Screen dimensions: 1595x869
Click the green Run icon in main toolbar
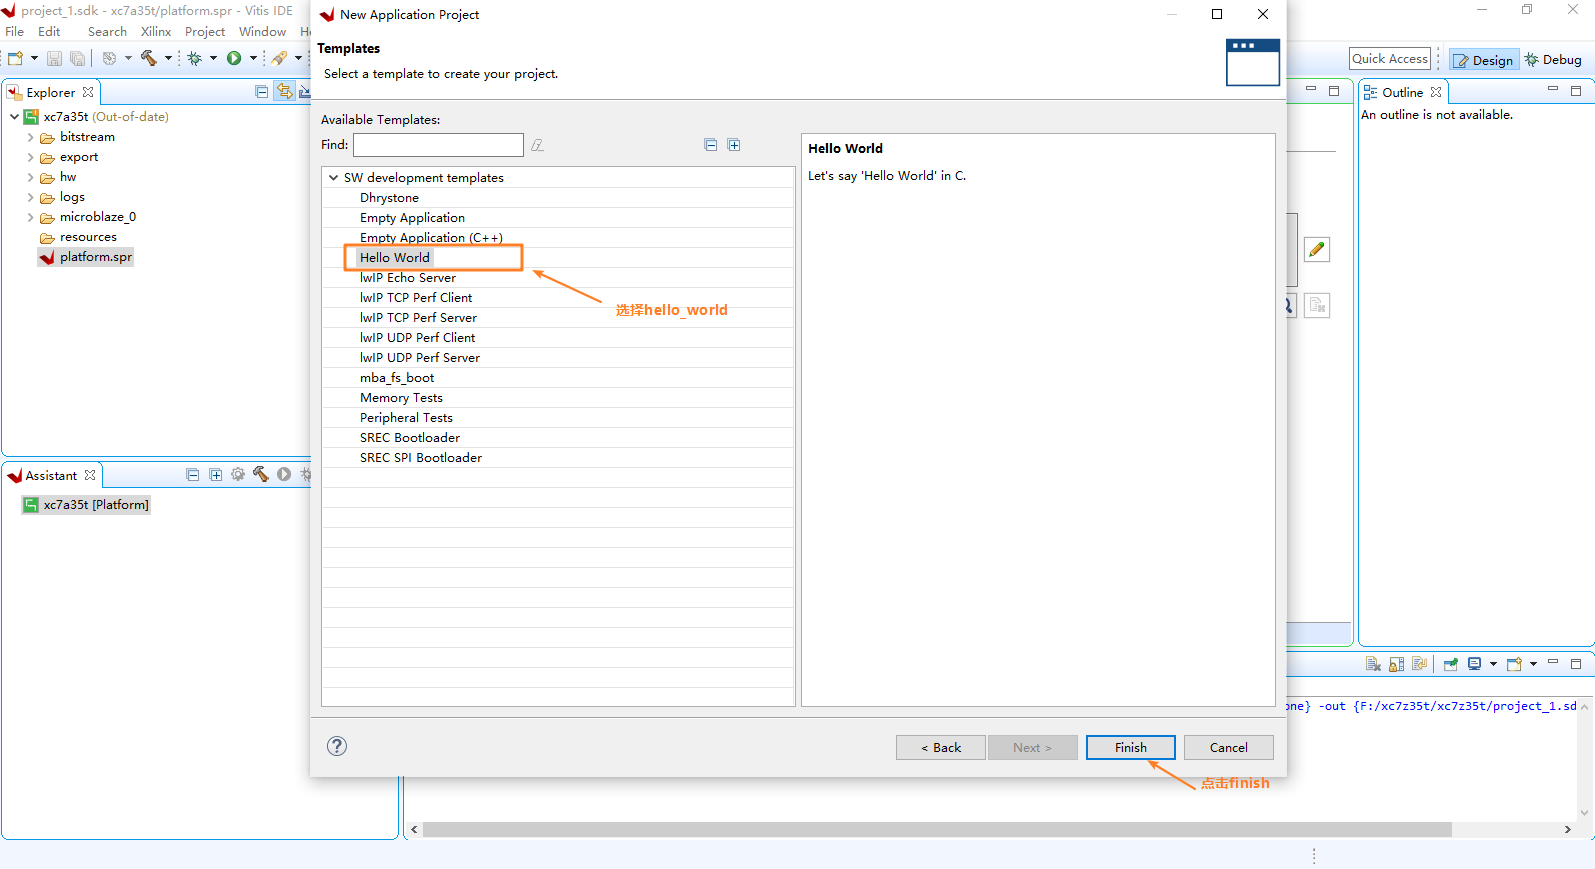tap(234, 58)
